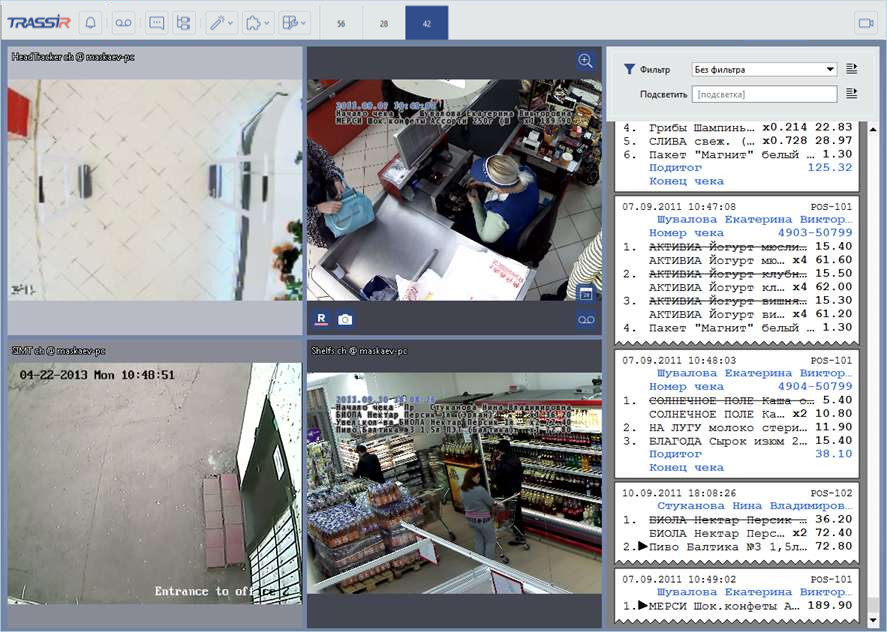Click the blue filter funnel icon

[629, 70]
